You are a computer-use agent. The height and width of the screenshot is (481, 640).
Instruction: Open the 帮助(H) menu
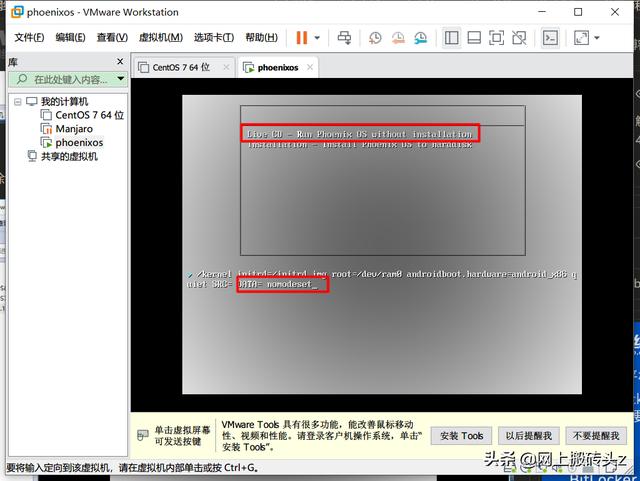coord(262,38)
